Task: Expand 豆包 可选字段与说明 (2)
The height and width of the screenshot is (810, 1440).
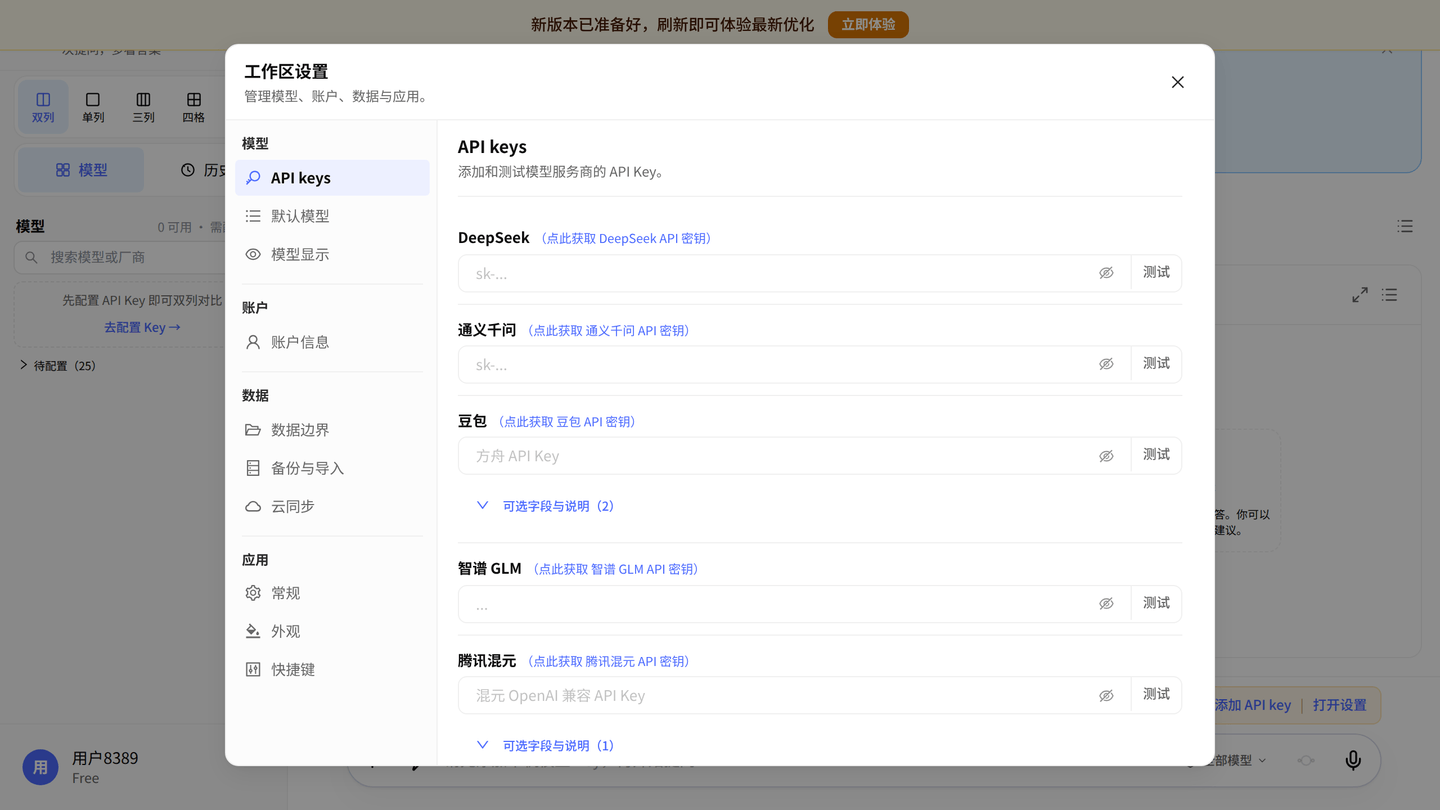Action: 546,506
